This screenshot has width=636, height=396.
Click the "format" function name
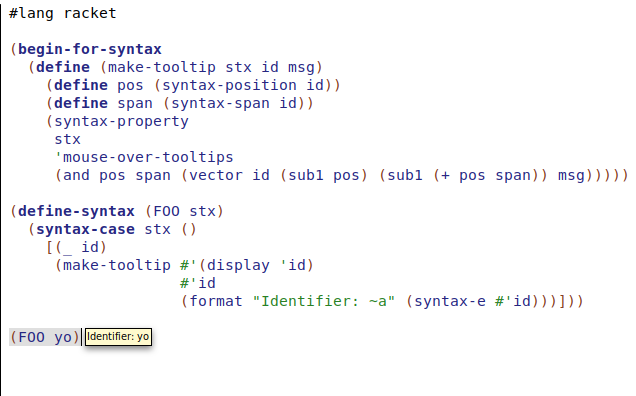(216, 301)
